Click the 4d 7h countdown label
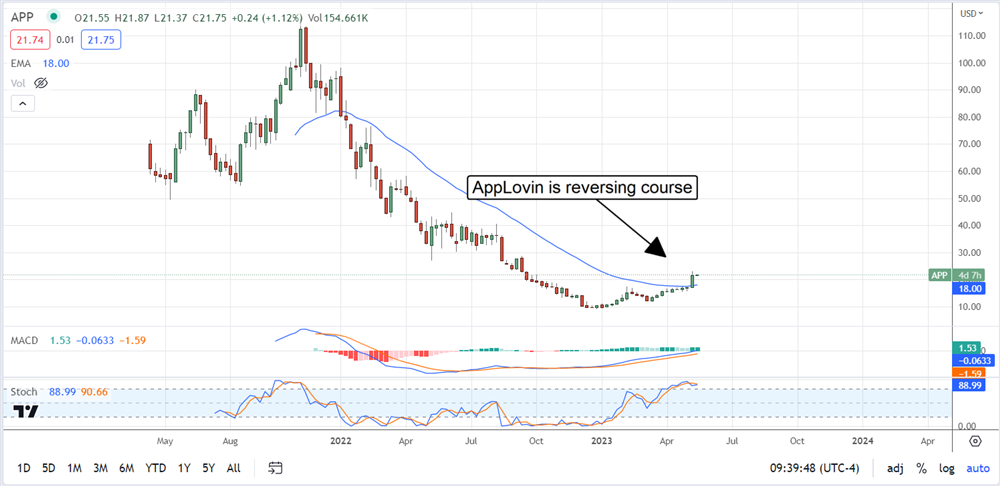The height and width of the screenshot is (486, 1000). point(969,275)
